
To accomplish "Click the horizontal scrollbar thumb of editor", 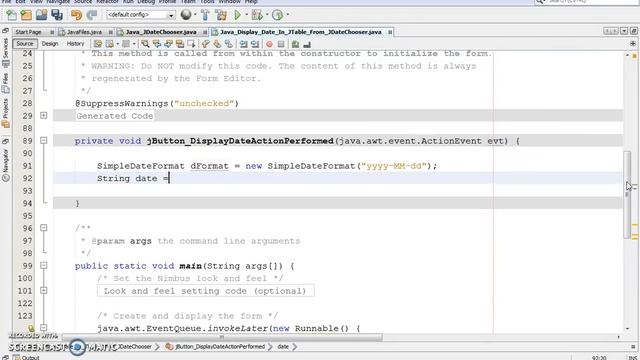I will click(222, 337).
